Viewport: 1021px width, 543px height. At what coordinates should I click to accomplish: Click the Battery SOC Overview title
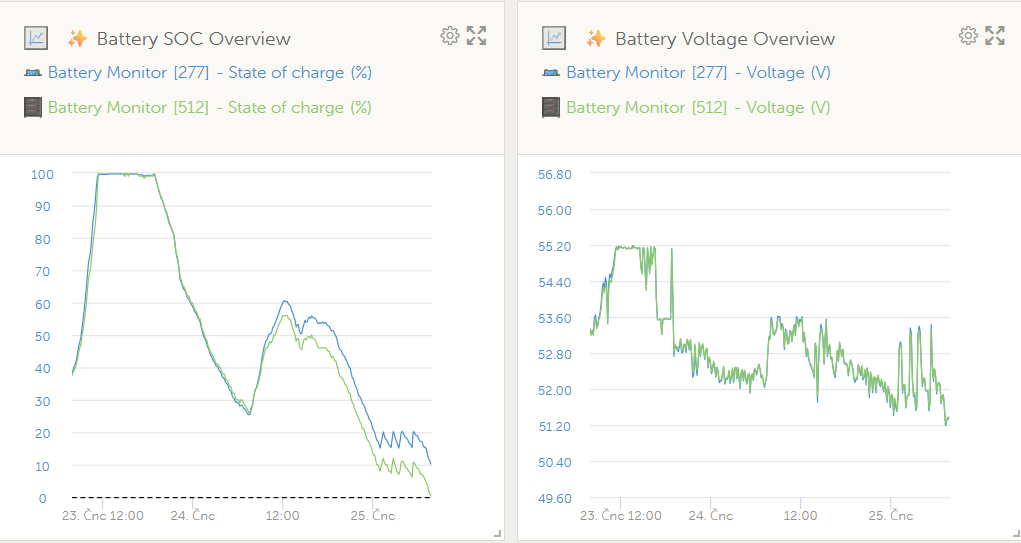(x=193, y=39)
